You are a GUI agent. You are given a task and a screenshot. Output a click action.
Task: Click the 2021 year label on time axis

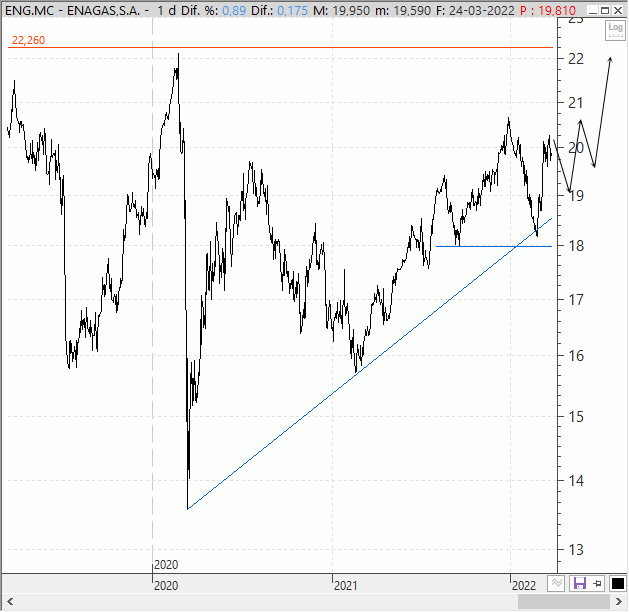345,586
